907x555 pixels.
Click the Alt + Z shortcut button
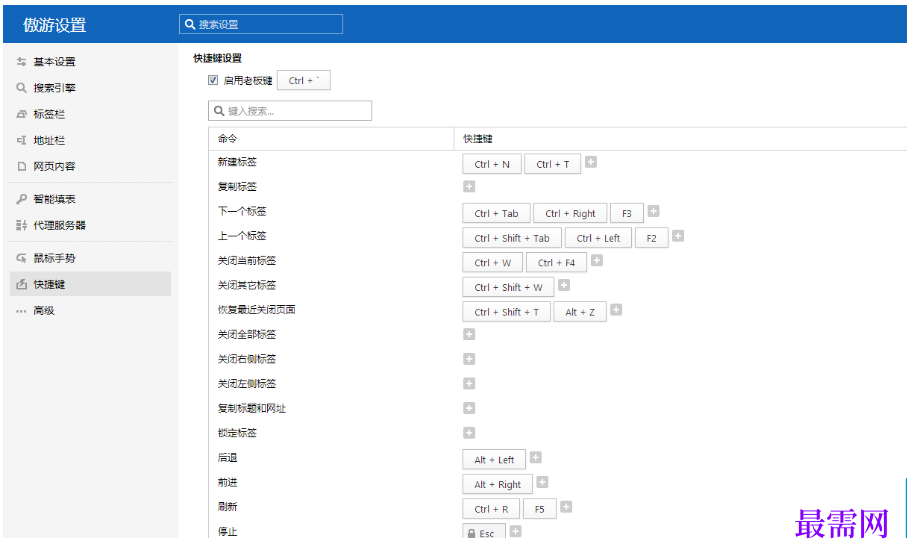pos(580,312)
